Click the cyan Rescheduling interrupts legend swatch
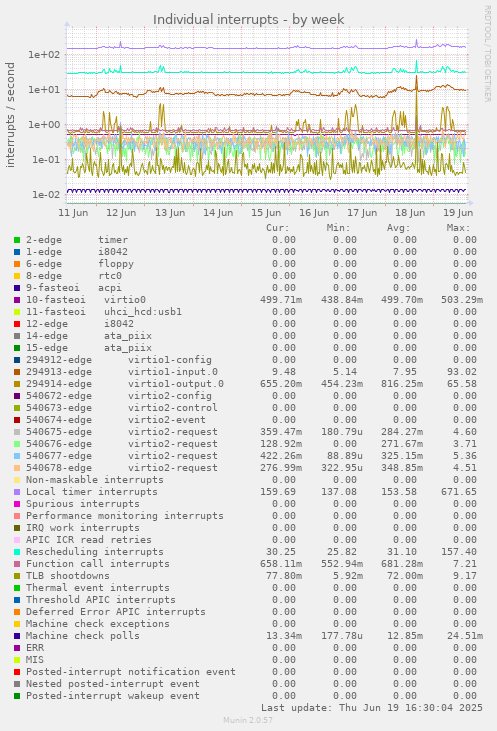The height and width of the screenshot is (731, 497). pos(17,552)
